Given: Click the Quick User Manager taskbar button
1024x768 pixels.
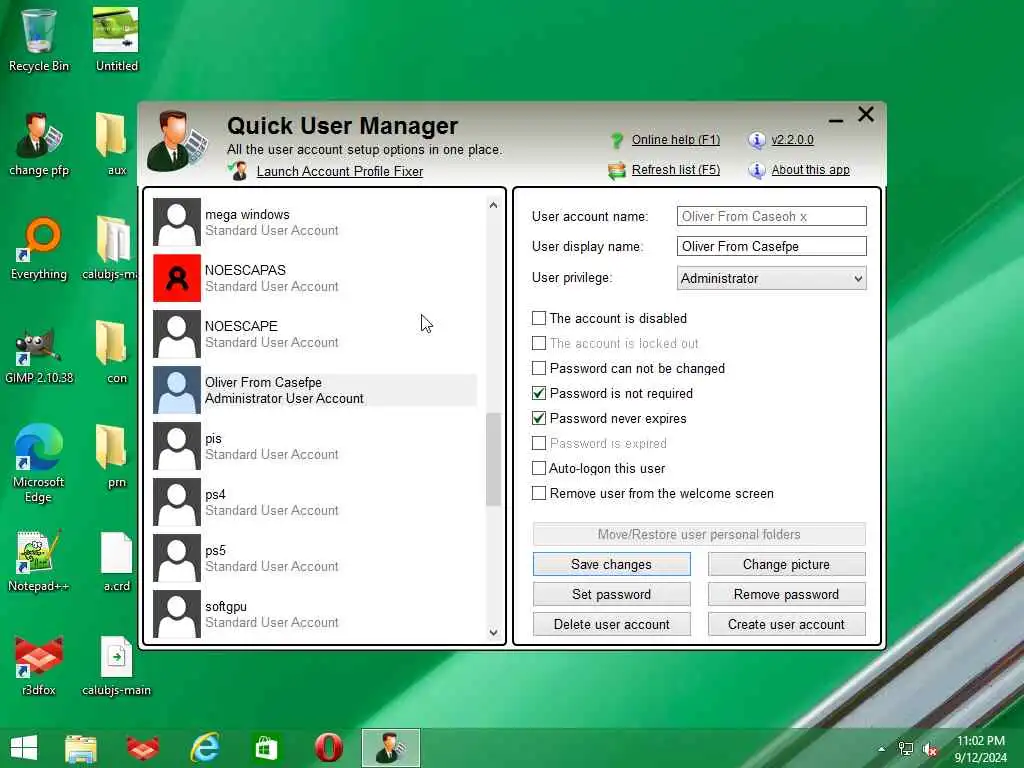Looking at the screenshot, I should [391, 748].
